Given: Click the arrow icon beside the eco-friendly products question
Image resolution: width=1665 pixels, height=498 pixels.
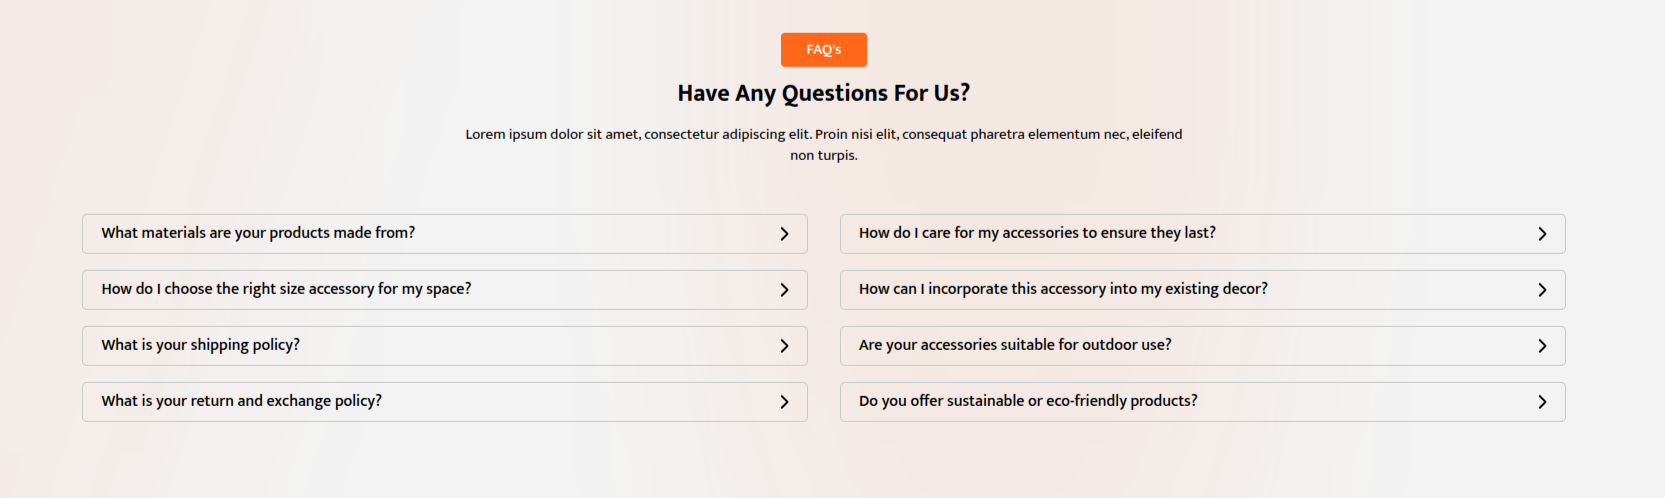Looking at the screenshot, I should point(1542,402).
